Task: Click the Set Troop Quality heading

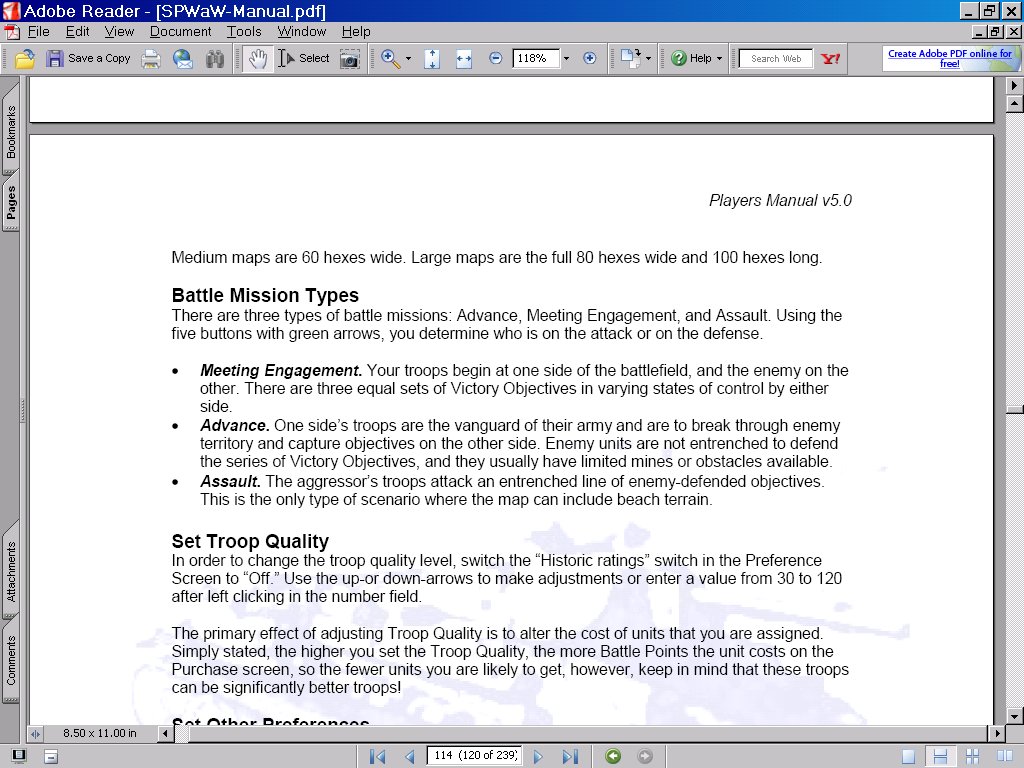Action: [250, 541]
